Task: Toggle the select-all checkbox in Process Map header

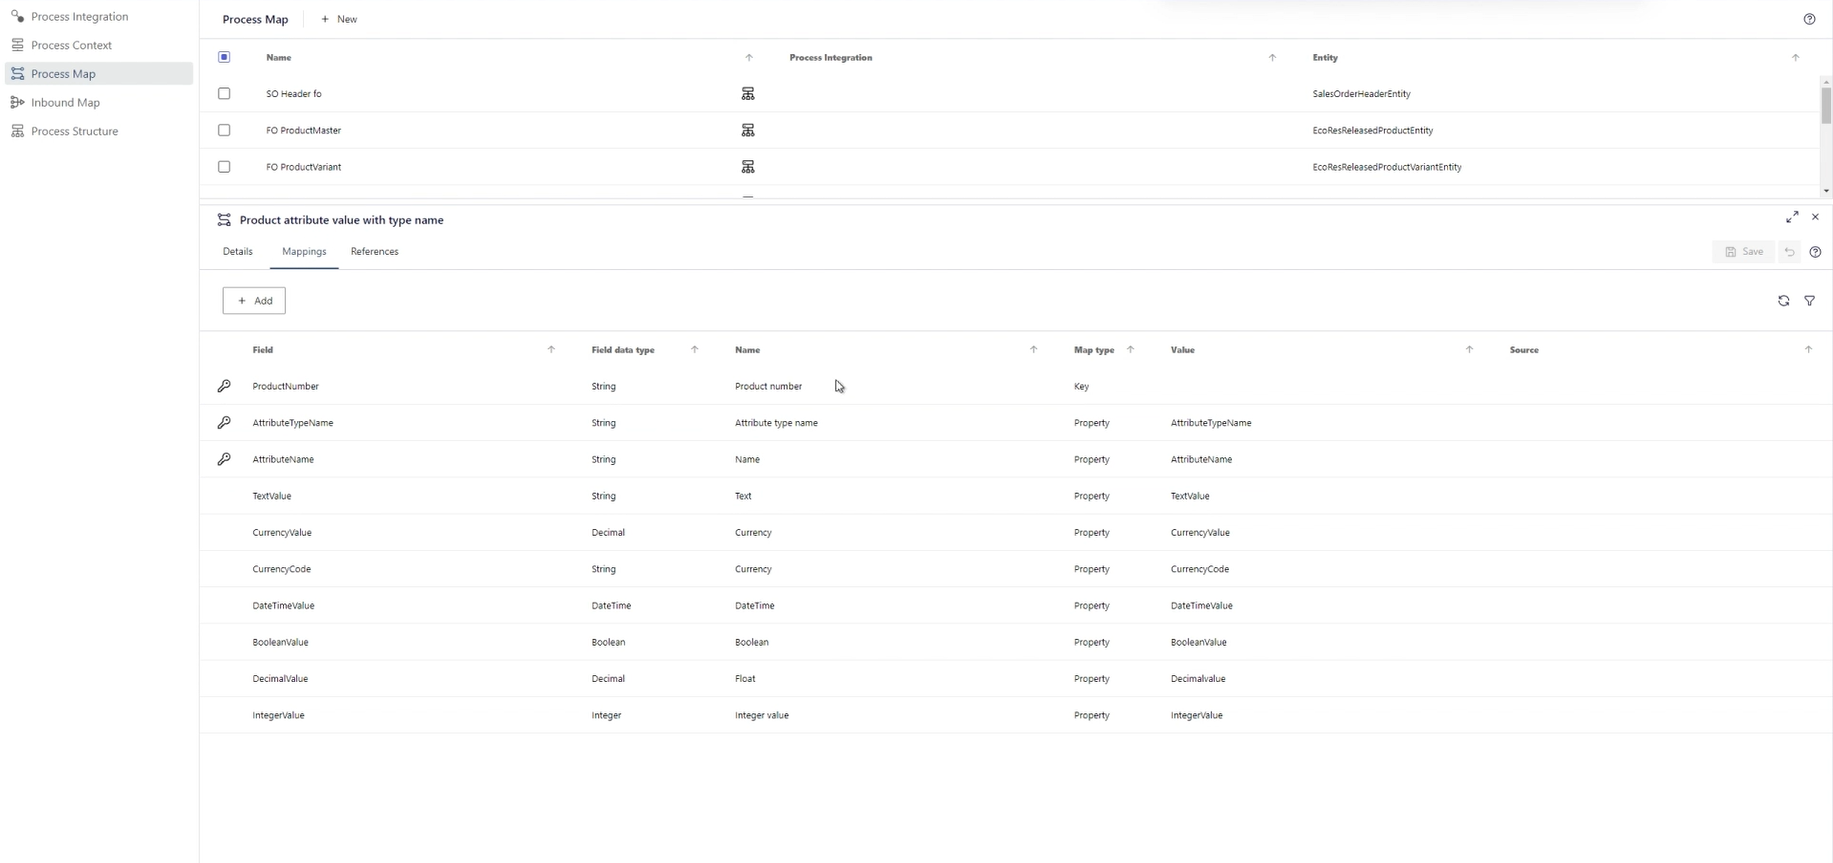Action: [224, 57]
